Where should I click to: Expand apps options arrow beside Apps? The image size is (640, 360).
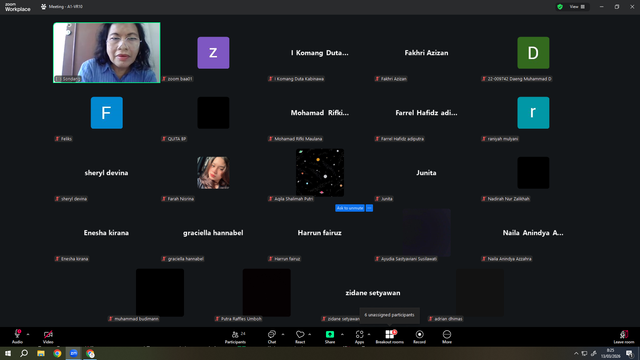pyautogui.click(x=369, y=334)
